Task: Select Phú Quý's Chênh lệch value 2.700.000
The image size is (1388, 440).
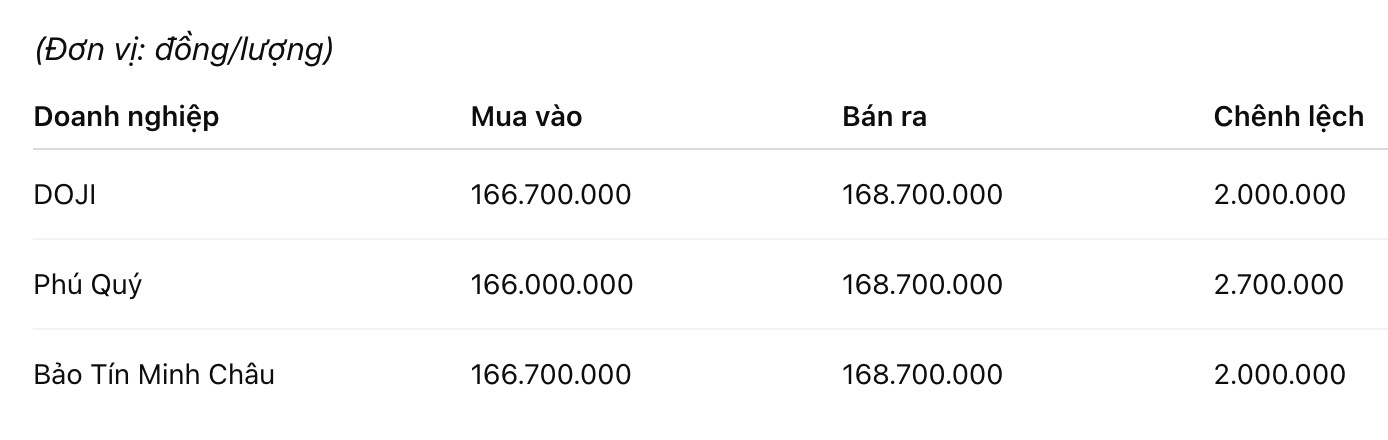Action: click(x=1278, y=285)
